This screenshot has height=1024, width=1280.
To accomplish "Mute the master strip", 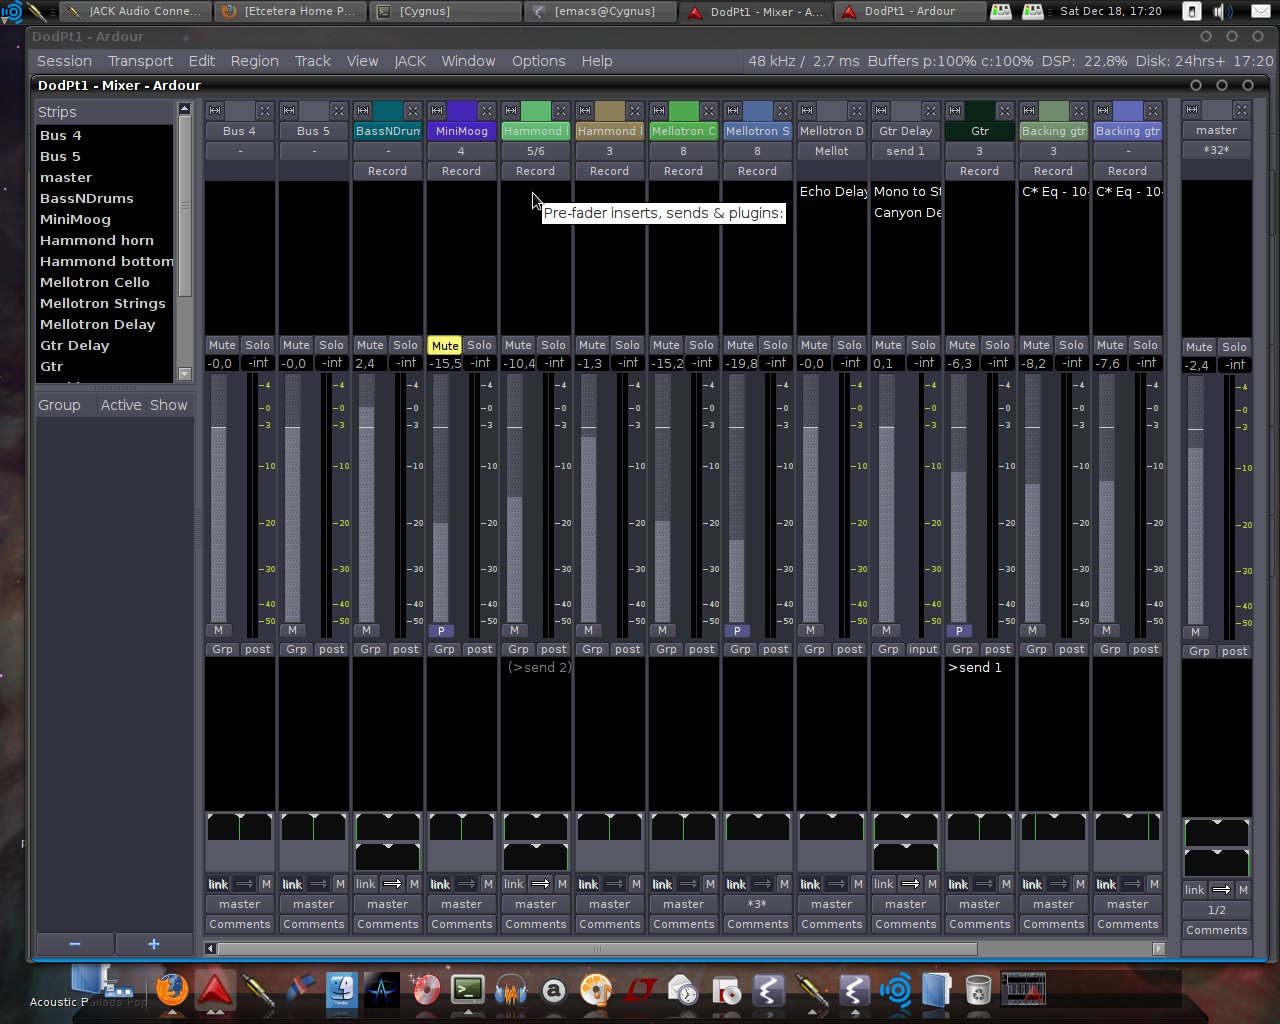I will pyautogui.click(x=1199, y=347).
